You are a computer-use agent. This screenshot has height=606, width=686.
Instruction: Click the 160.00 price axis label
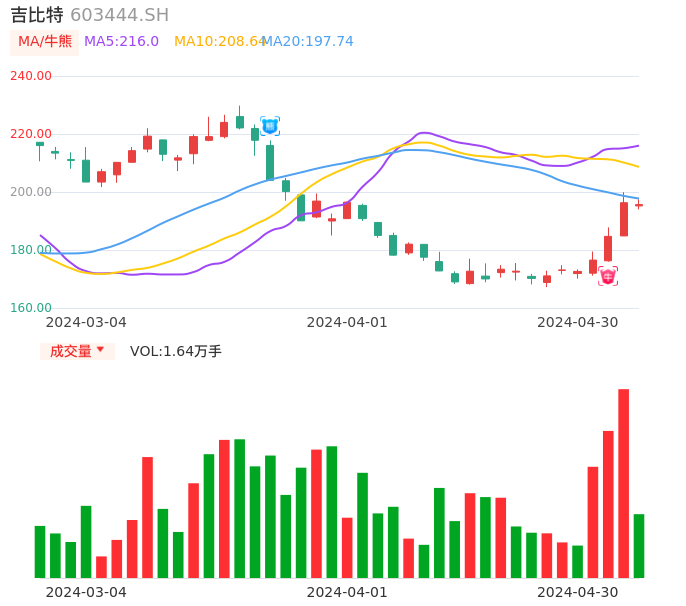[30, 308]
